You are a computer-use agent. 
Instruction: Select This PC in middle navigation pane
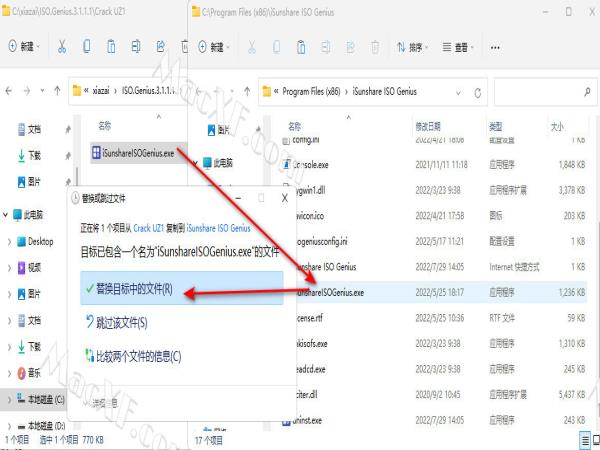pos(218,163)
